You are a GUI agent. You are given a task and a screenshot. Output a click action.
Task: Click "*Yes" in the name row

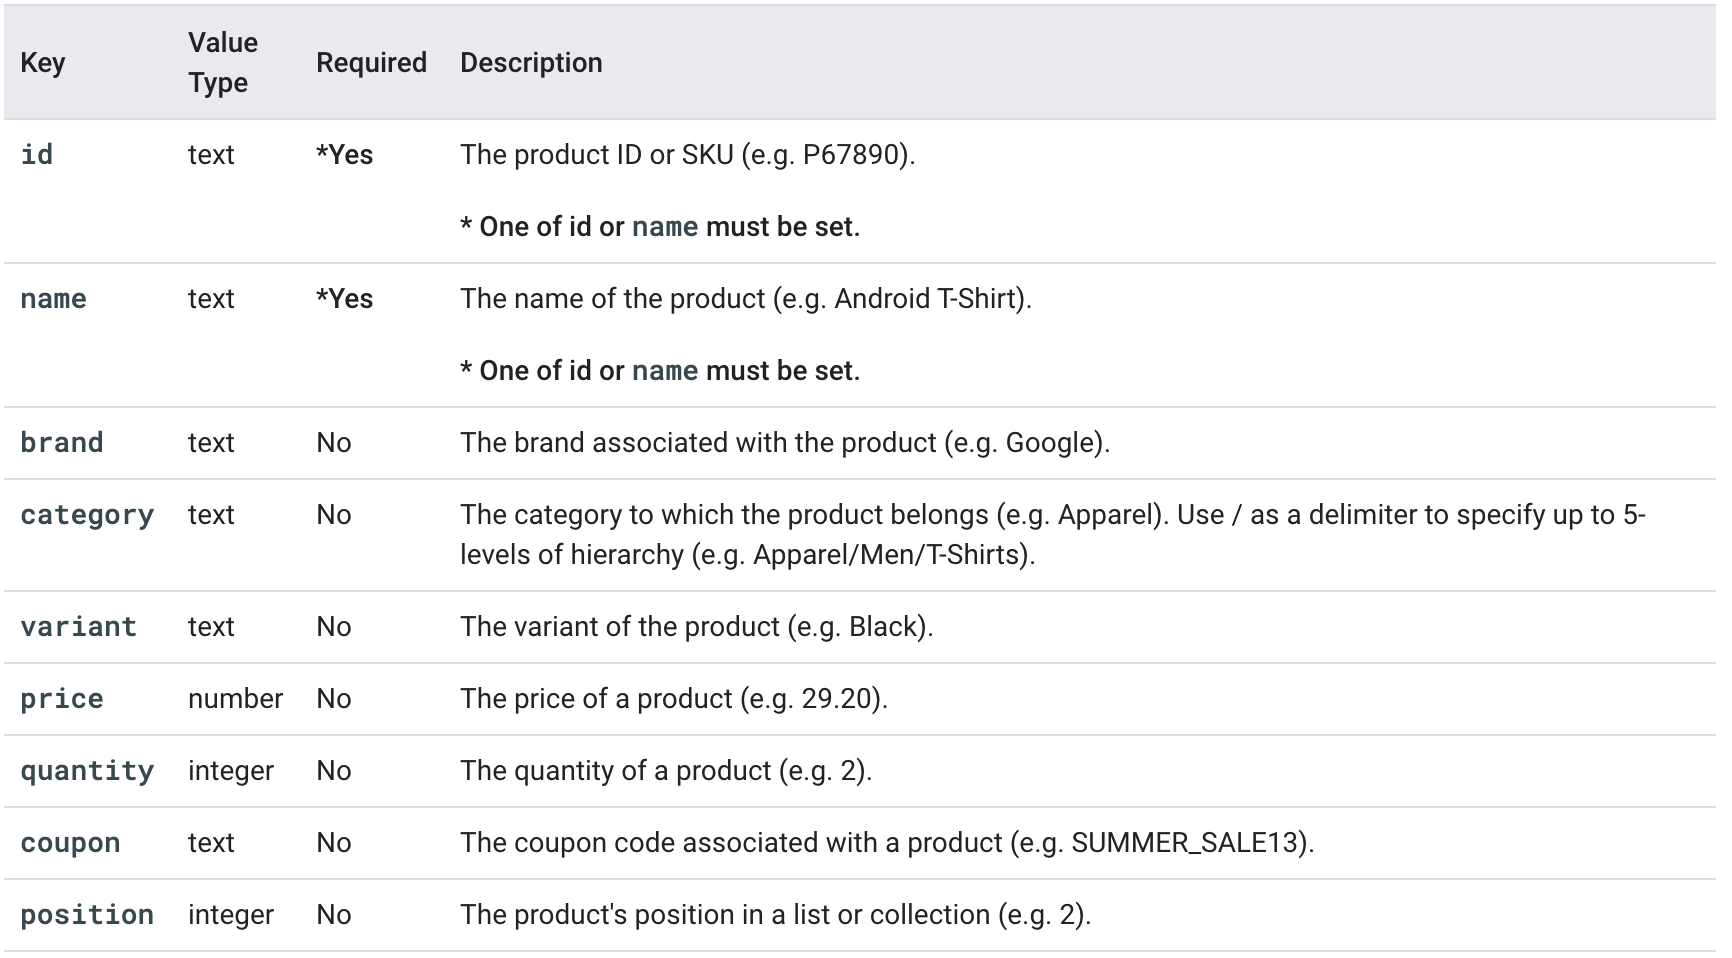[344, 299]
